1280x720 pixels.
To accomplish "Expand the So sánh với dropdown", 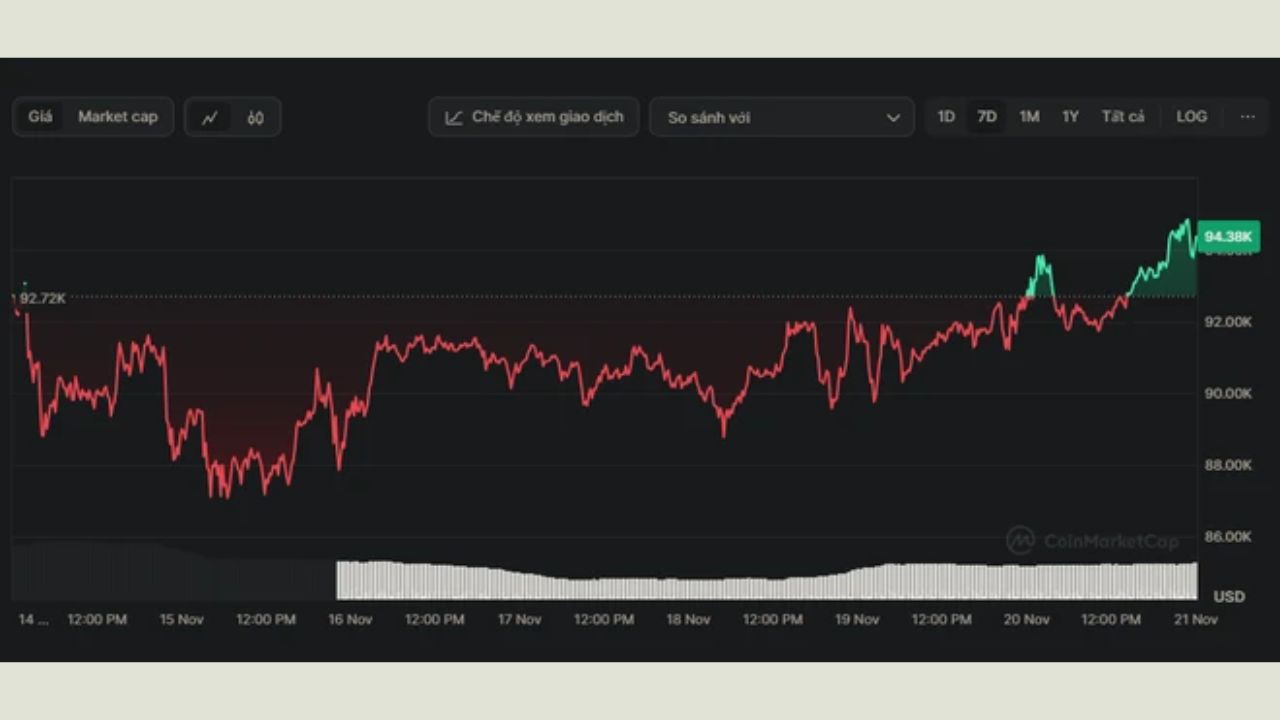I will (x=782, y=117).
